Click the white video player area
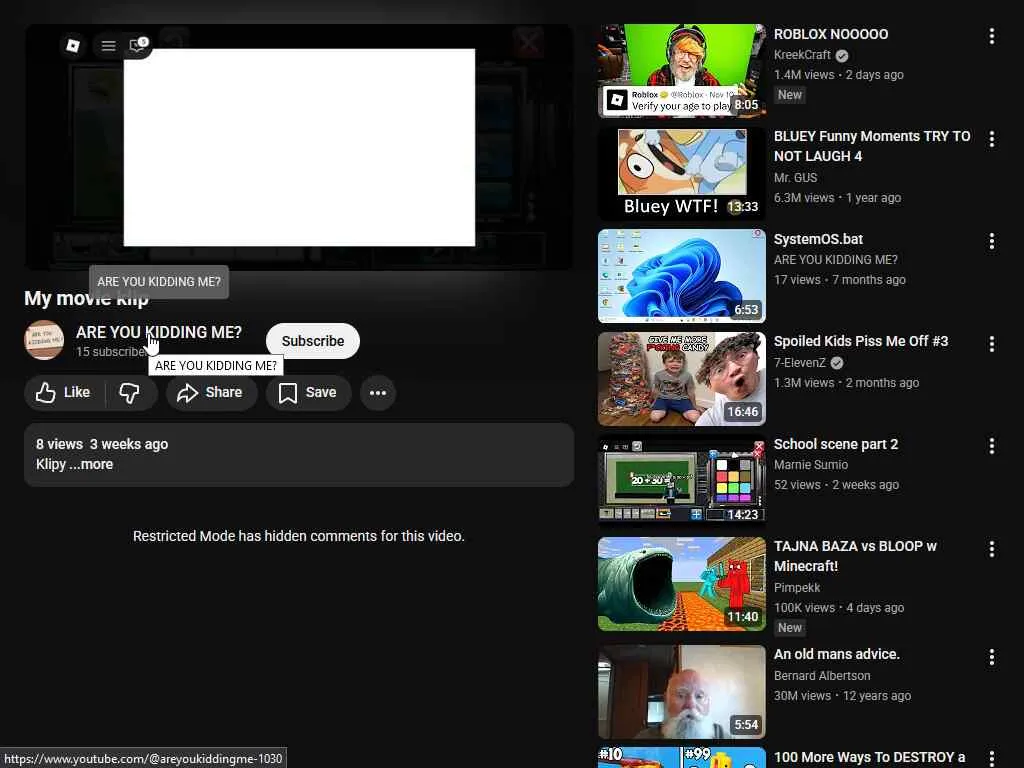Image resolution: width=1024 pixels, height=768 pixels. click(299, 148)
